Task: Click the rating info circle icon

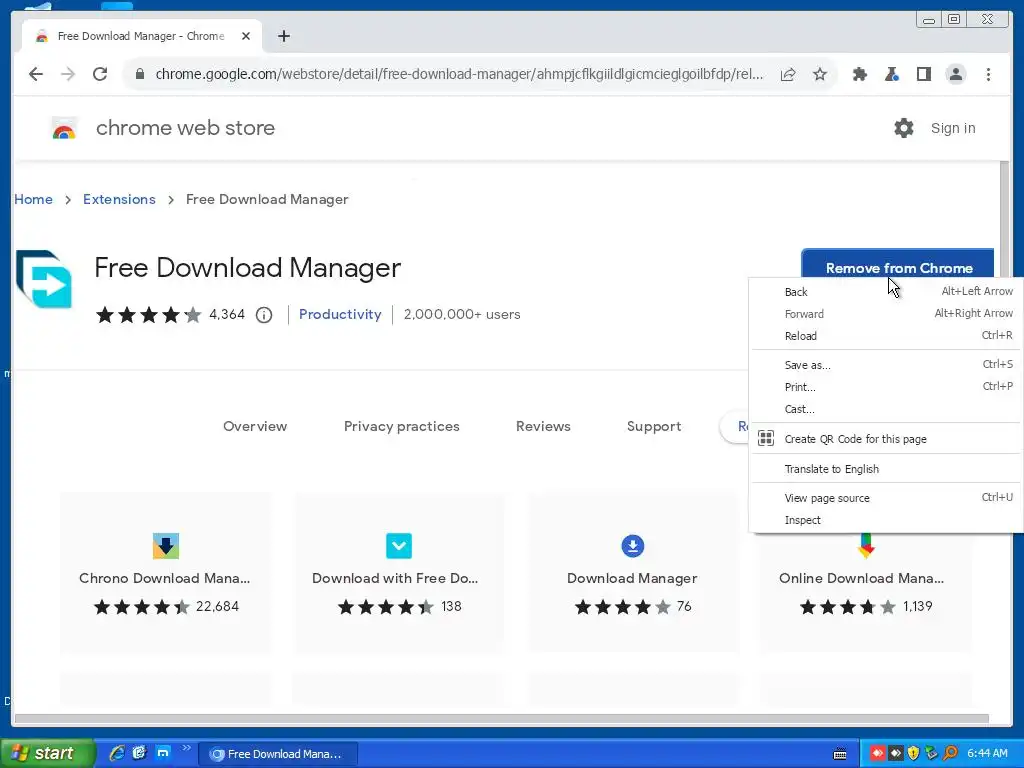Action: pyautogui.click(x=264, y=315)
